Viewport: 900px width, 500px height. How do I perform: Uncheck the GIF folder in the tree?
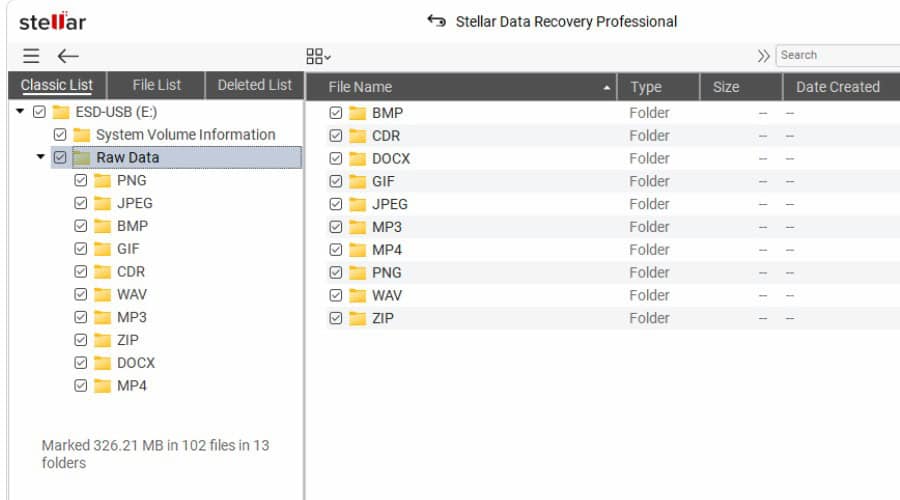(80, 249)
